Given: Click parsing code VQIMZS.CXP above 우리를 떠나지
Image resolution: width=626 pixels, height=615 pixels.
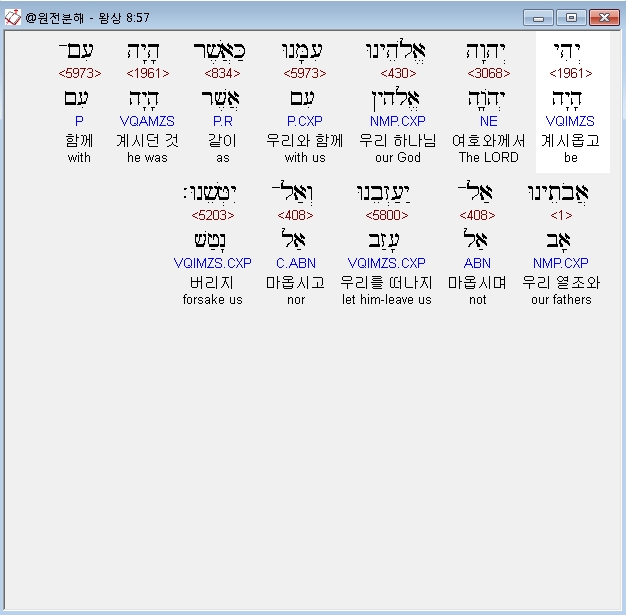Looking at the screenshot, I should click(386, 263).
